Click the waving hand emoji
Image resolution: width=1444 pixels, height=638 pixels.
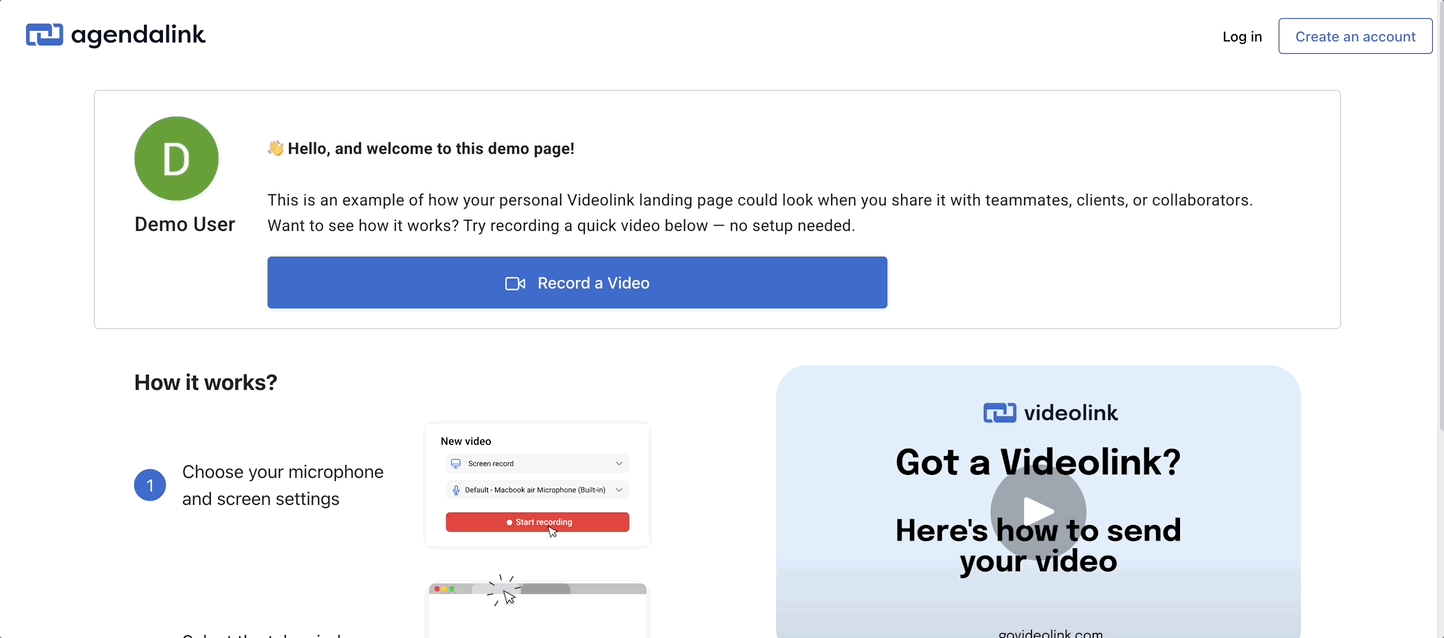point(276,149)
